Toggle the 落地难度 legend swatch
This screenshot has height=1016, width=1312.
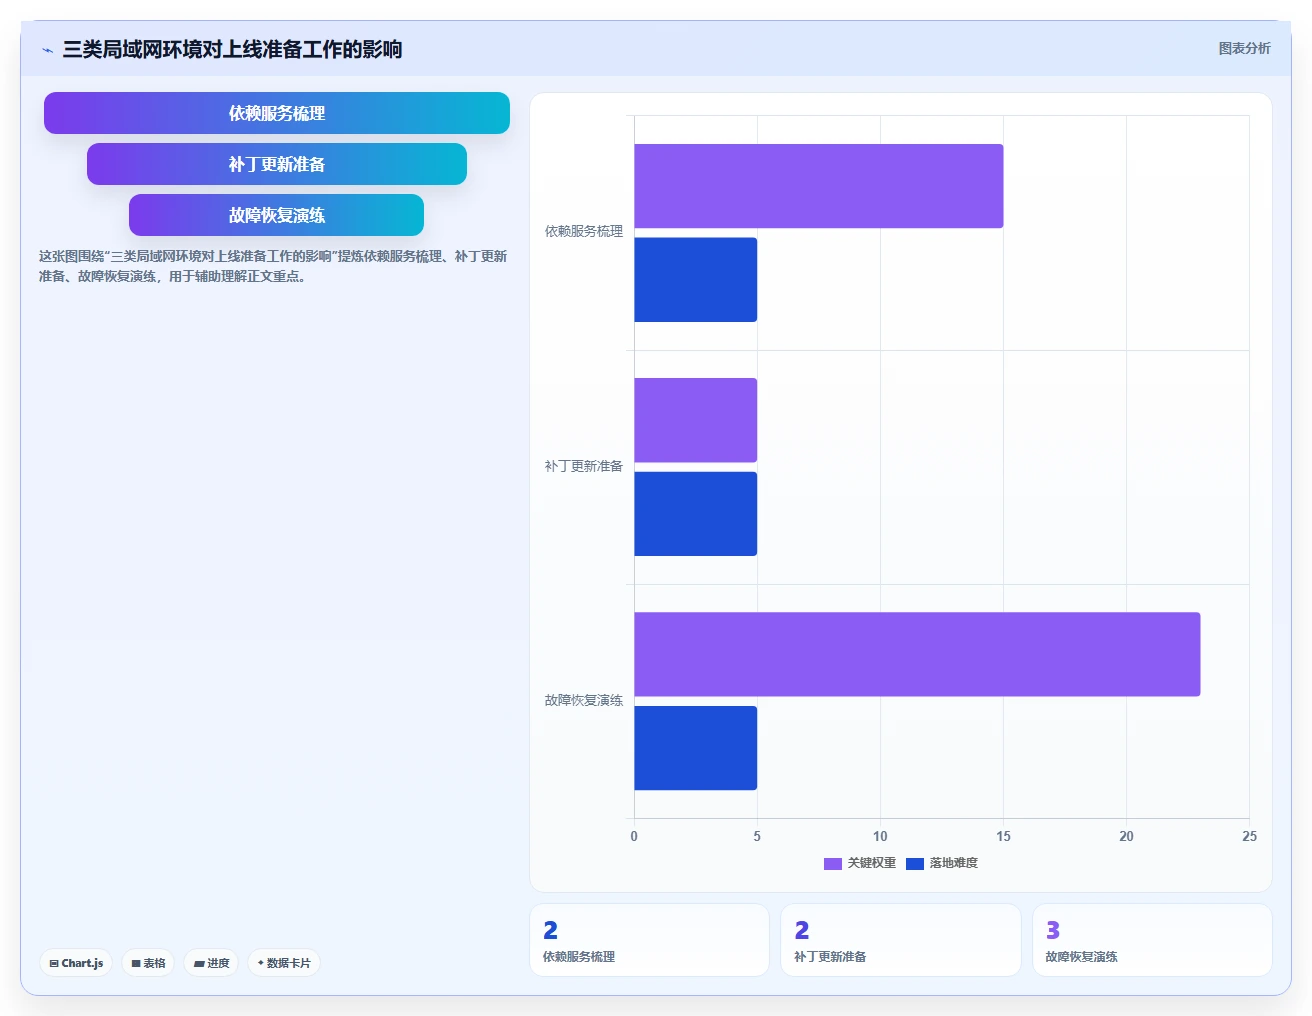point(915,864)
